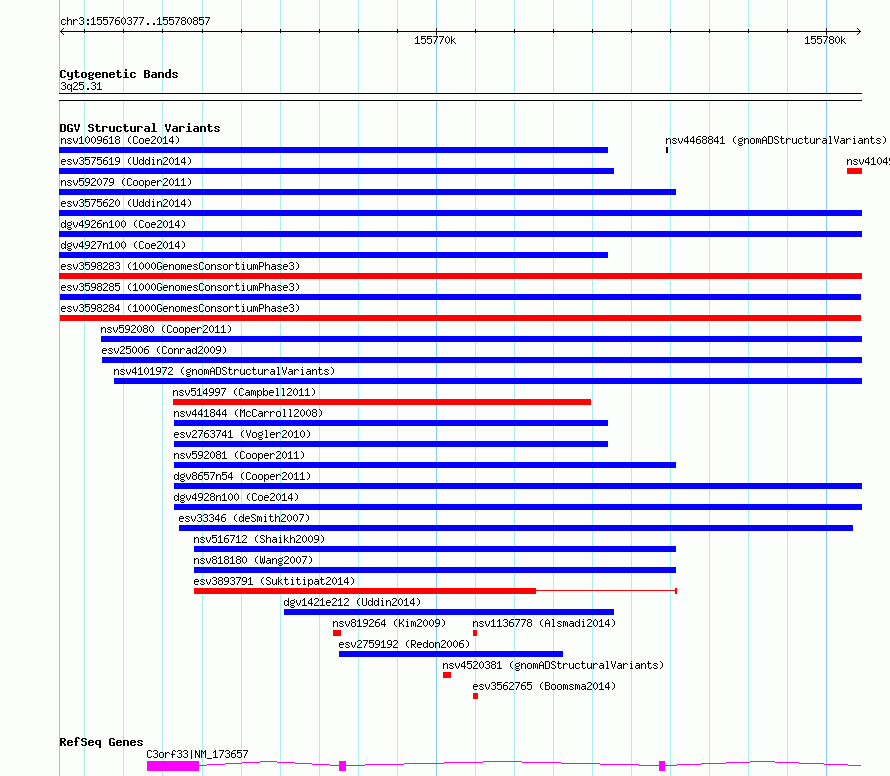Click the red nsv514997 (Campbell2011) bar
This screenshot has height=776, width=890.
tap(382, 402)
